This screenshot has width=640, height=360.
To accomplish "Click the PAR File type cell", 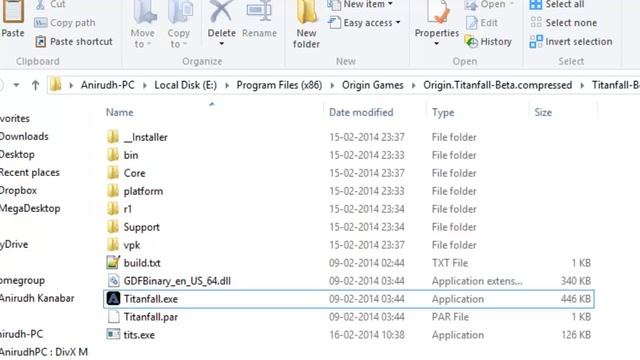I will pos(450,317).
